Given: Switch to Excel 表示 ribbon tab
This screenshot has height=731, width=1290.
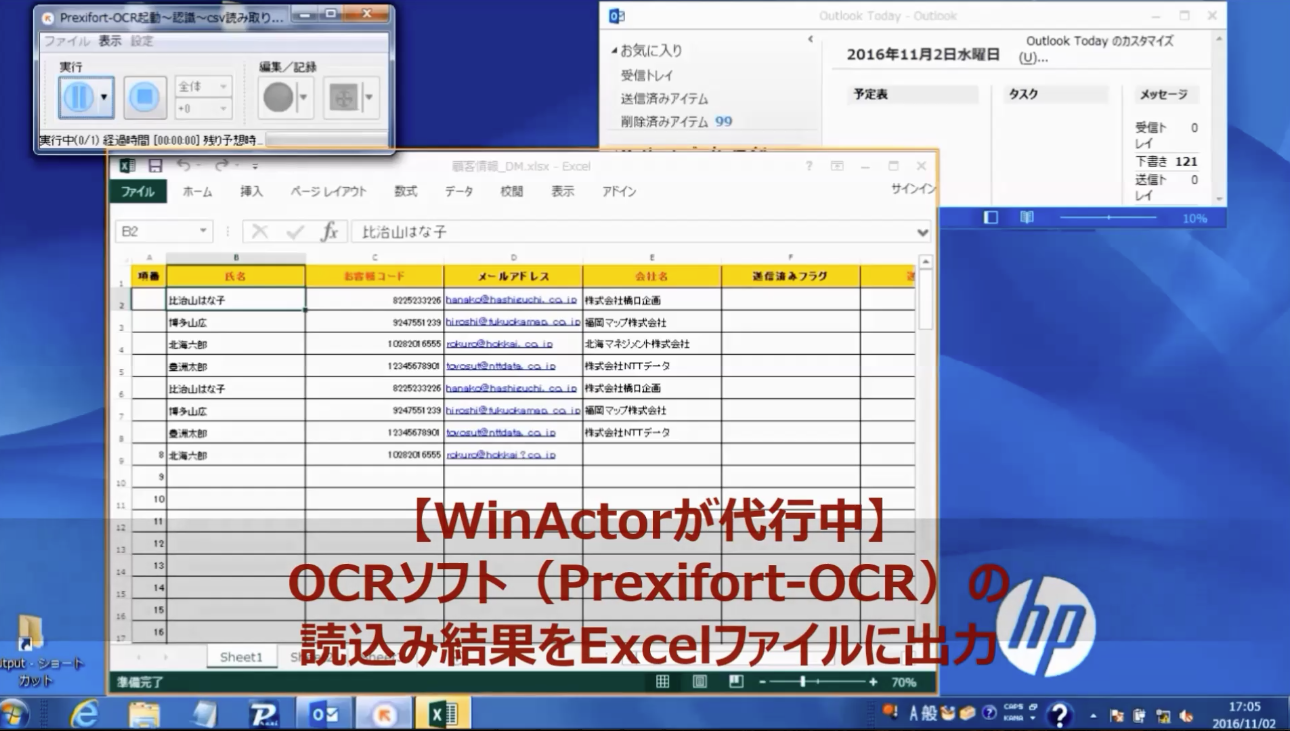Looking at the screenshot, I should coord(563,192).
